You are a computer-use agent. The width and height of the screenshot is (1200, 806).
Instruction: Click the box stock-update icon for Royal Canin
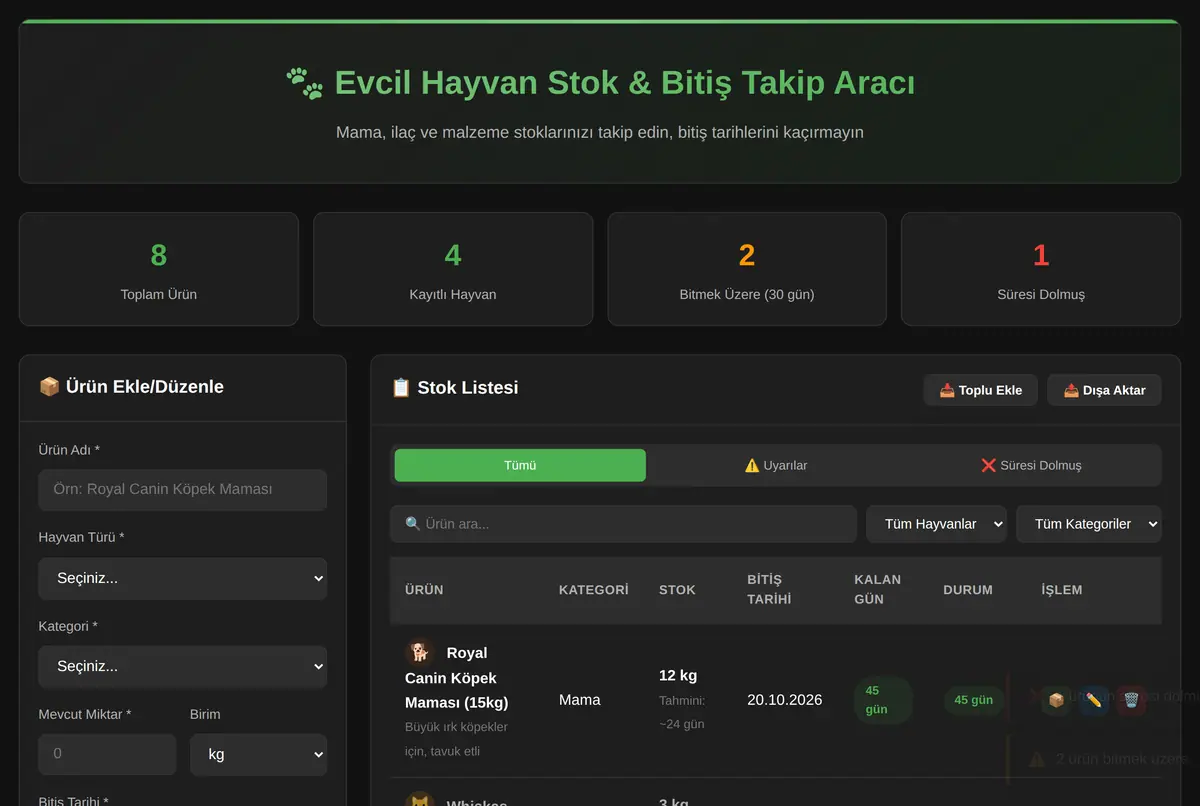click(1056, 700)
